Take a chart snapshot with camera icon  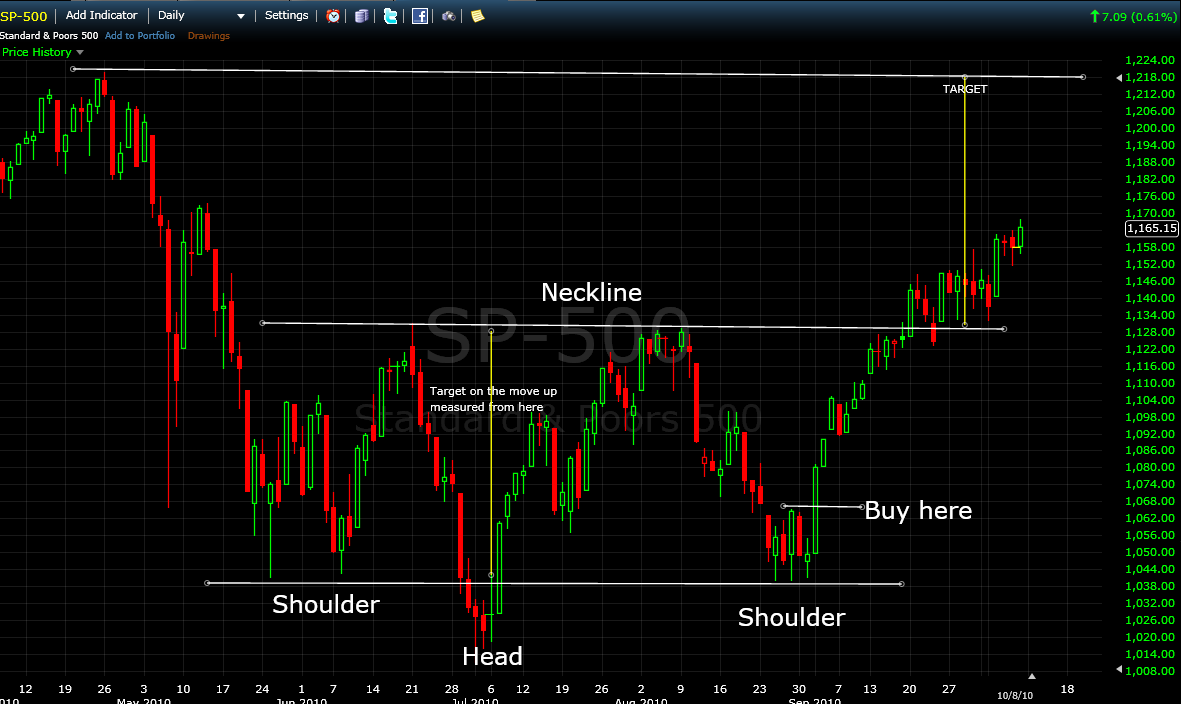click(x=448, y=16)
